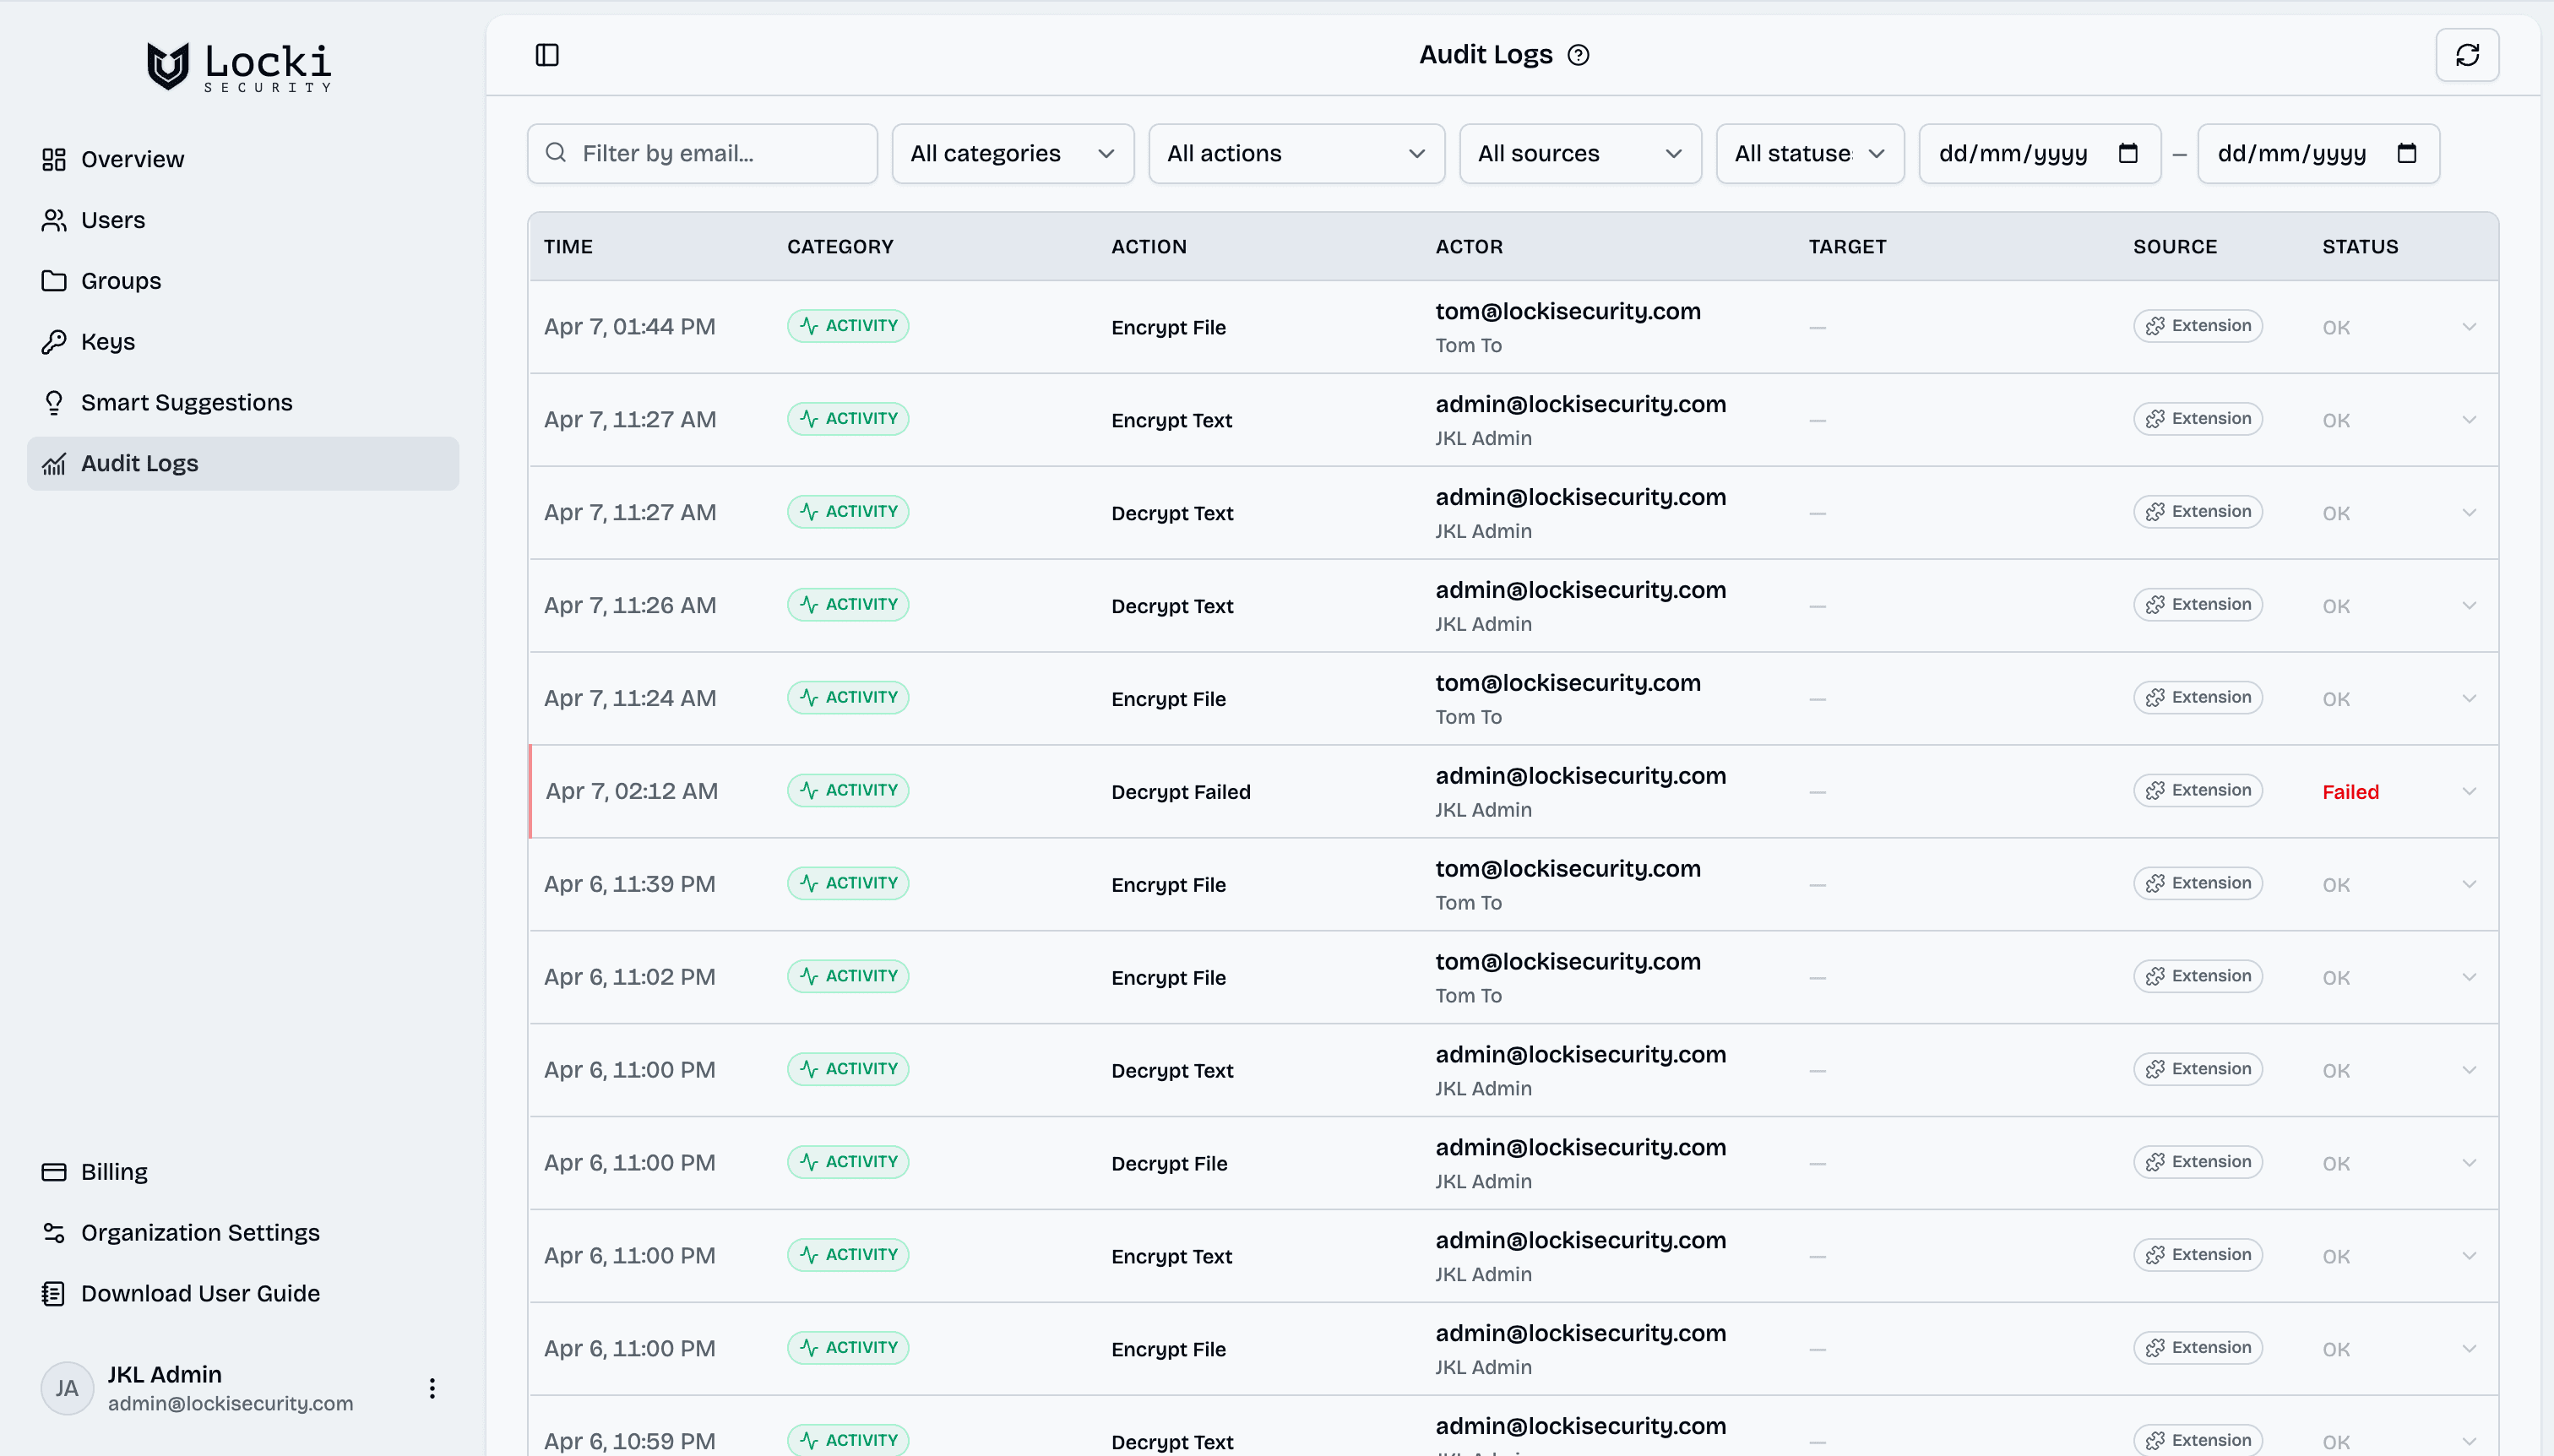Click the Audit Logs help icon
This screenshot has width=2554, height=1456.
pyautogui.click(x=1578, y=55)
